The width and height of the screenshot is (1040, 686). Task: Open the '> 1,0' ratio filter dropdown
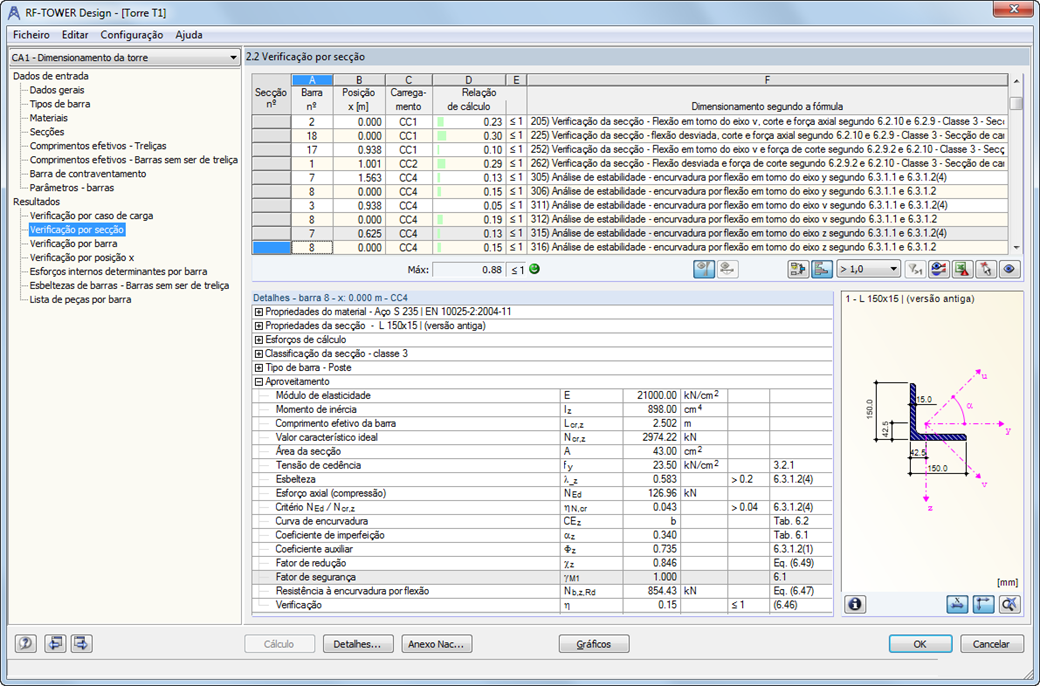[x=868, y=269]
